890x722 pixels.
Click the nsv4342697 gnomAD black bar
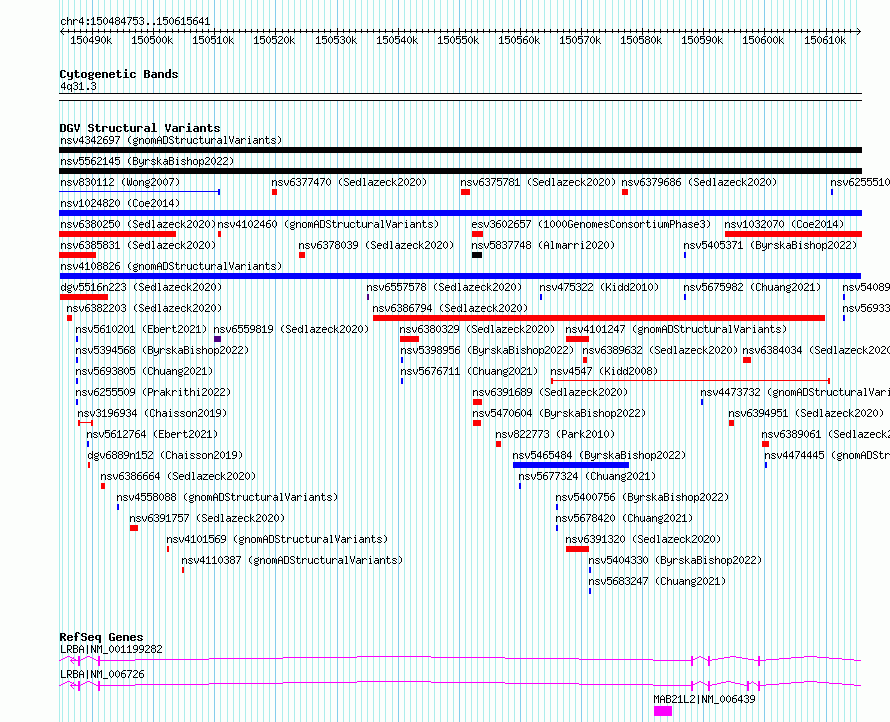pyautogui.click(x=460, y=150)
